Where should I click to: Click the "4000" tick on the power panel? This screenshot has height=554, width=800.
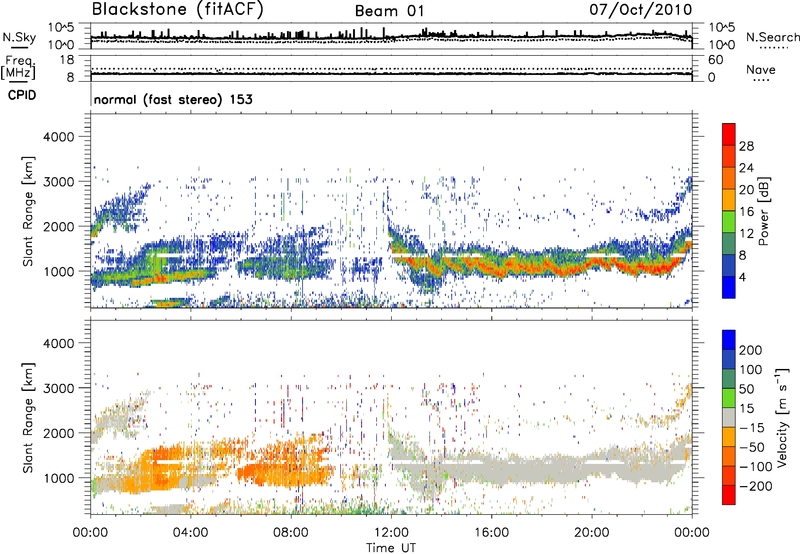tap(58, 137)
